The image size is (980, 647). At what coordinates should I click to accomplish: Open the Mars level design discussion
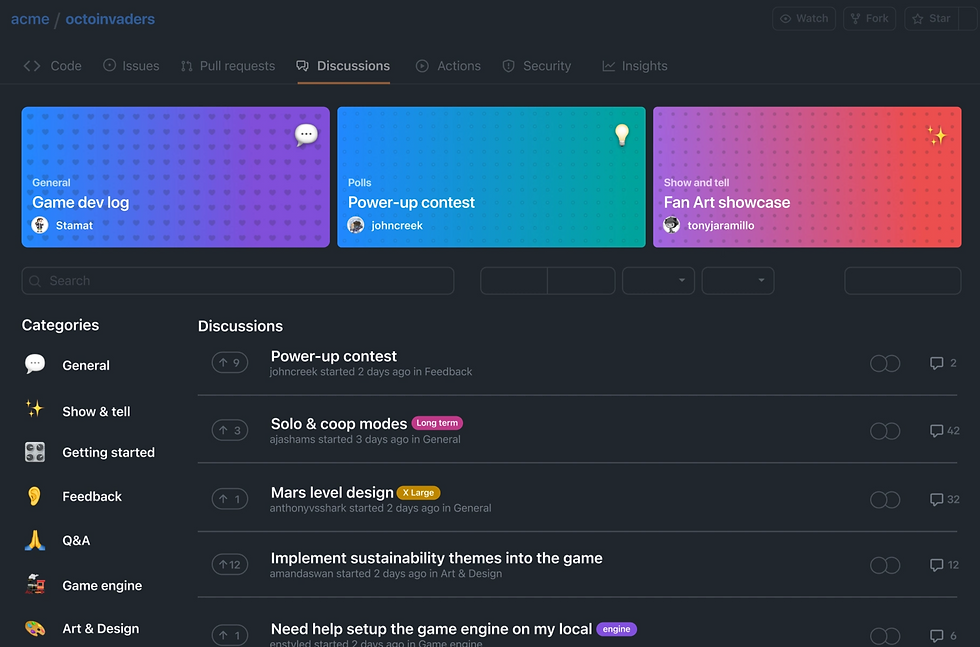(332, 493)
